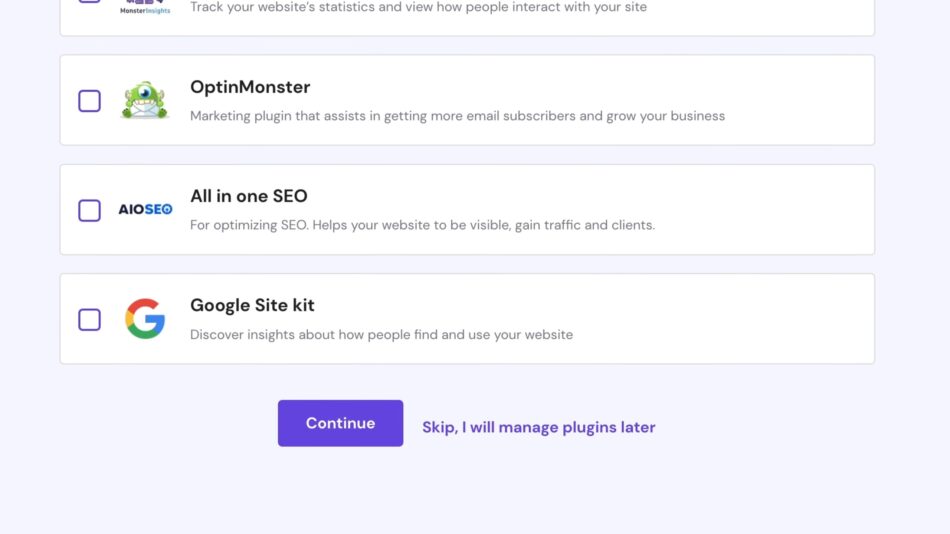Click blank space inside All in one SEO card
The height and width of the screenshot is (534, 950).
click(763, 210)
